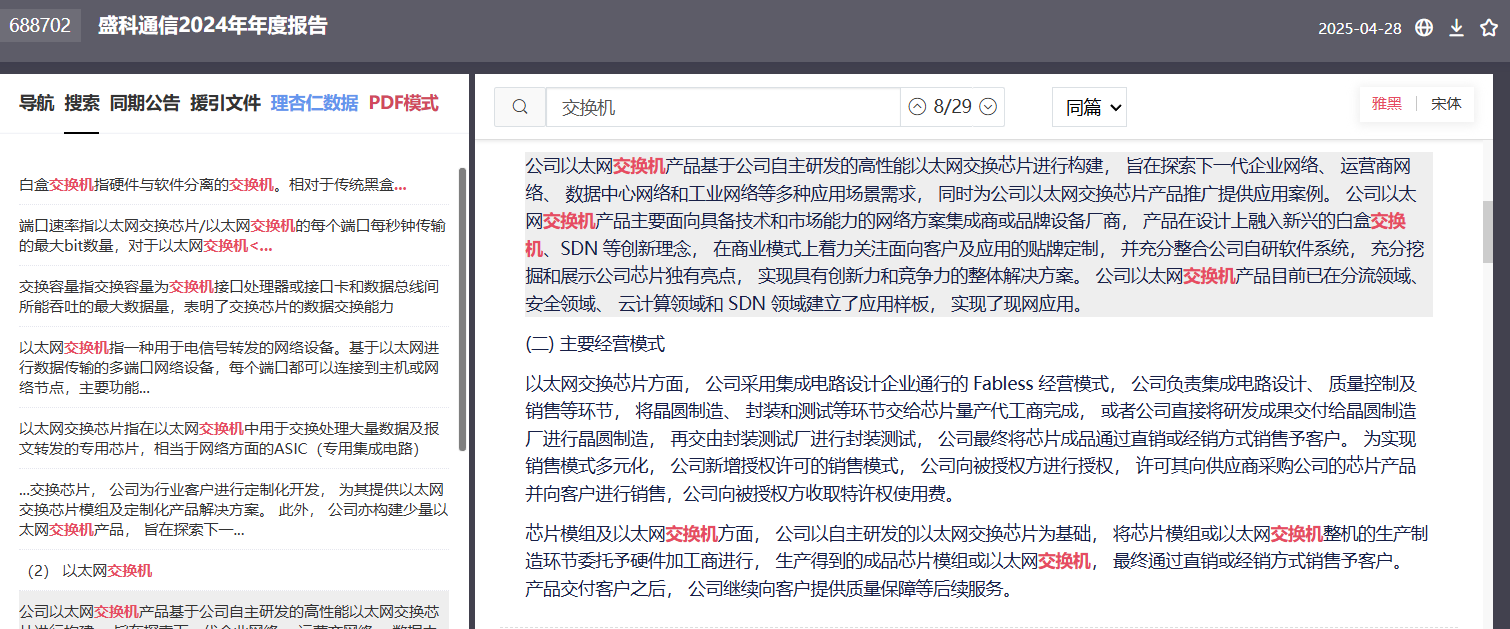1510x629 pixels.
Task: Switch to PDF模式
Action: coord(403,103)
